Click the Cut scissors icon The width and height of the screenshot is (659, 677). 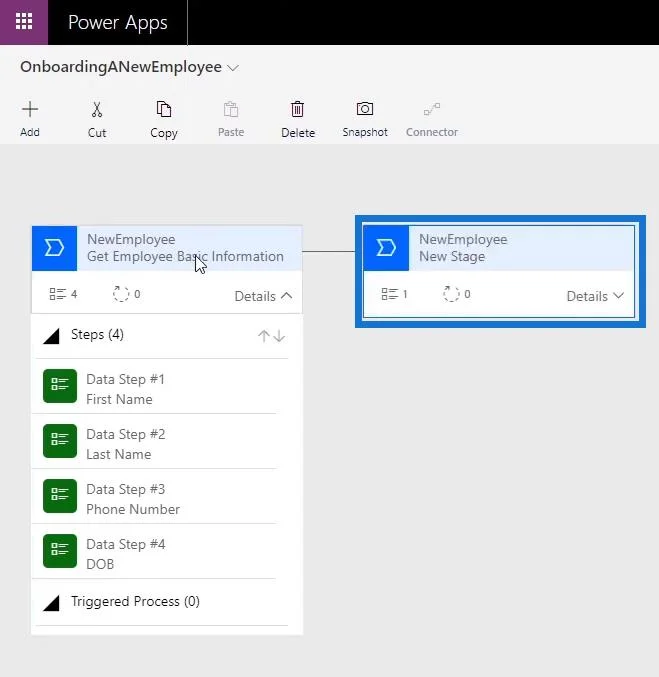(x=97, y=110)
